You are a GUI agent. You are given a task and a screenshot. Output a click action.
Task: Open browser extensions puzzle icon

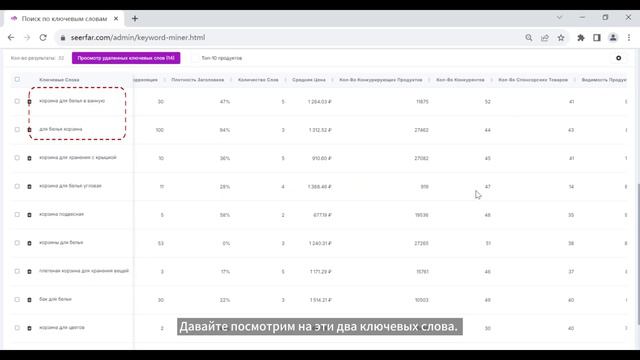tap(581, 38)
